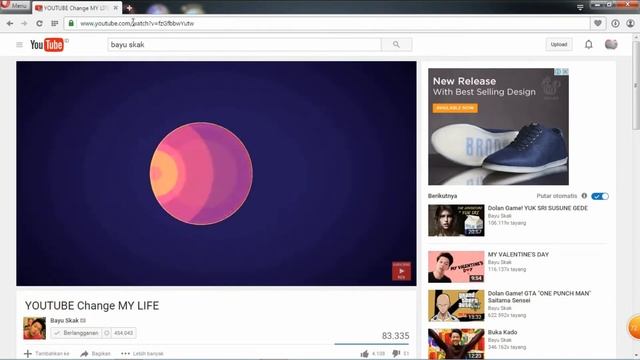The width and height of the screenshot is (640, 360).
Task: Open the Bayu Skak channel name link
Action: coord(64,320)
